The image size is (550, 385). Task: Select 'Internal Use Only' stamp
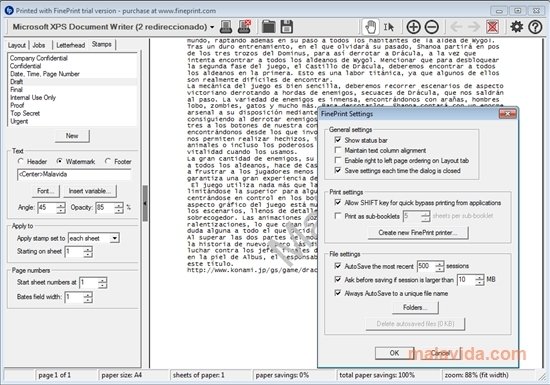33,97
